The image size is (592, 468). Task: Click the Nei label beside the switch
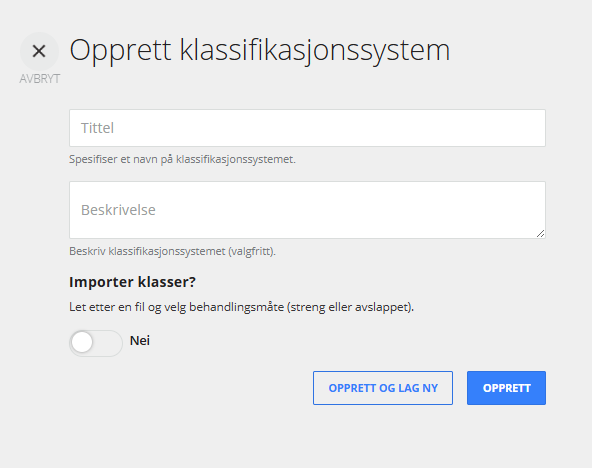pyautogui.click(x=140, y=340)
